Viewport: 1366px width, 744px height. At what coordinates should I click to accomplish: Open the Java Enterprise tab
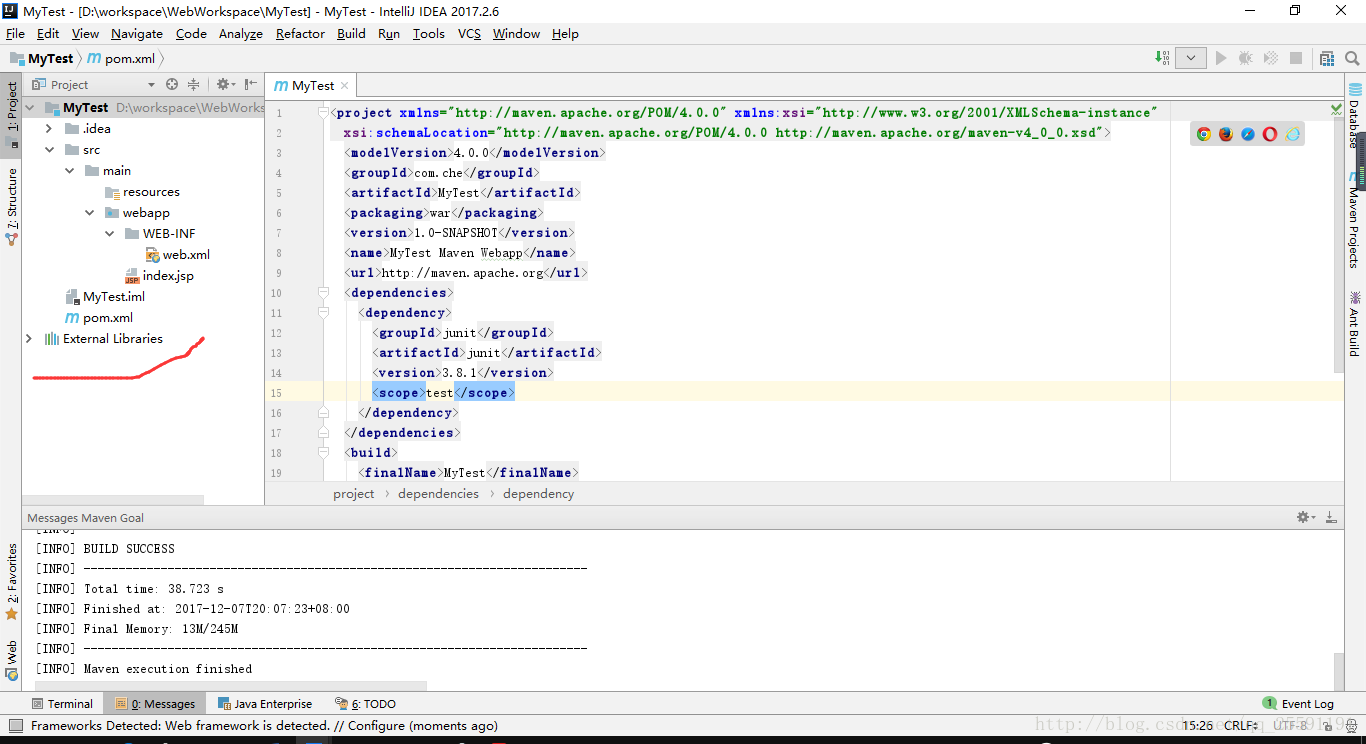click(x=265, y=704)
